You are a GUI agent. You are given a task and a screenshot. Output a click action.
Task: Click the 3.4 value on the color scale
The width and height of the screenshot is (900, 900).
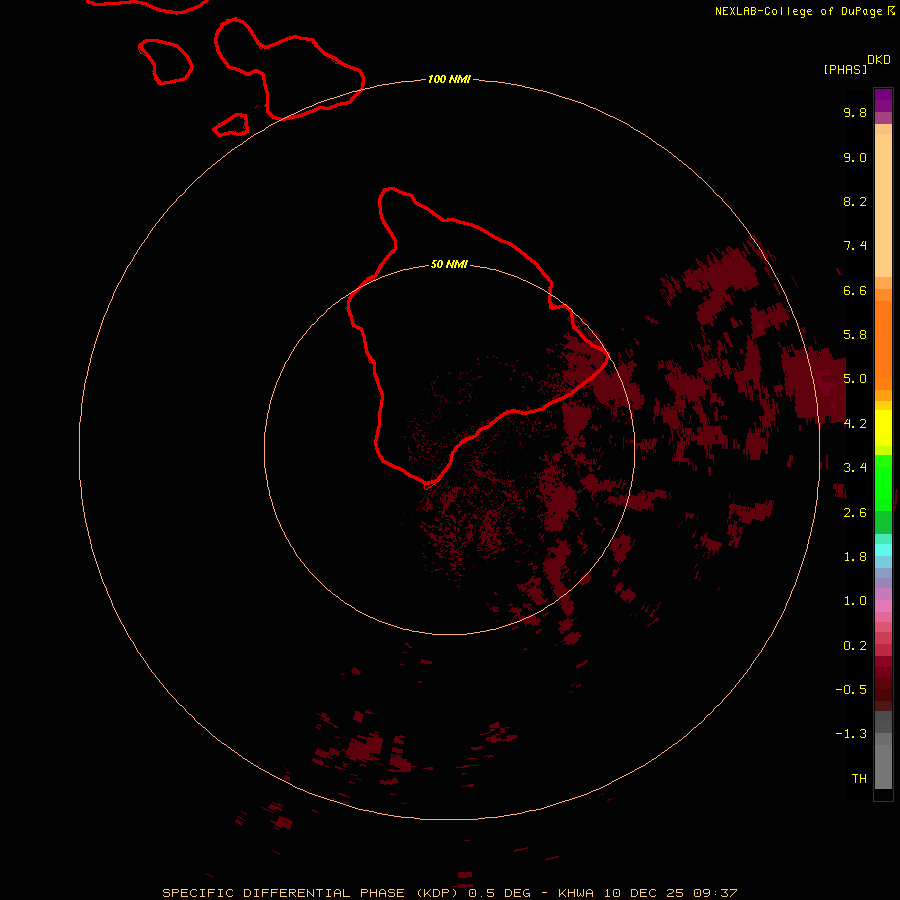click(x=855, y=468)
